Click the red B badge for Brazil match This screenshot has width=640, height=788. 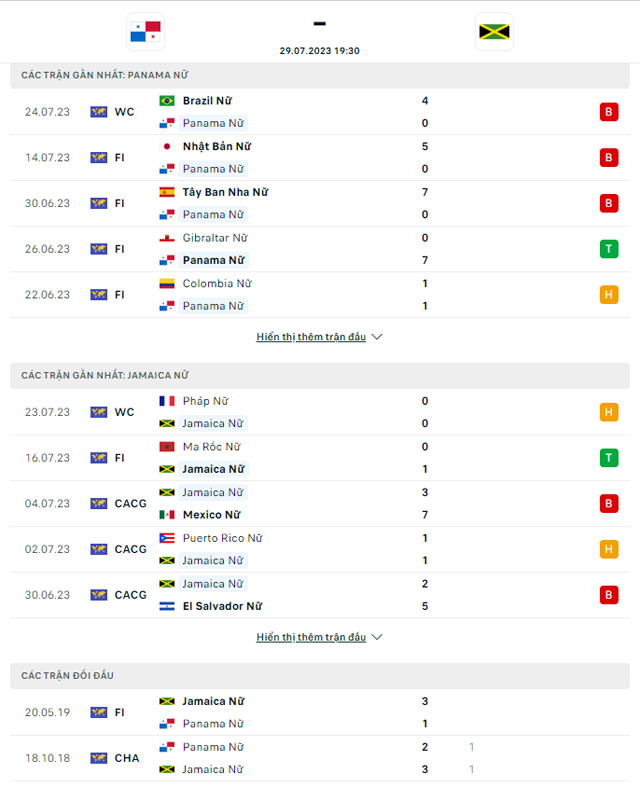coord(608,112)
